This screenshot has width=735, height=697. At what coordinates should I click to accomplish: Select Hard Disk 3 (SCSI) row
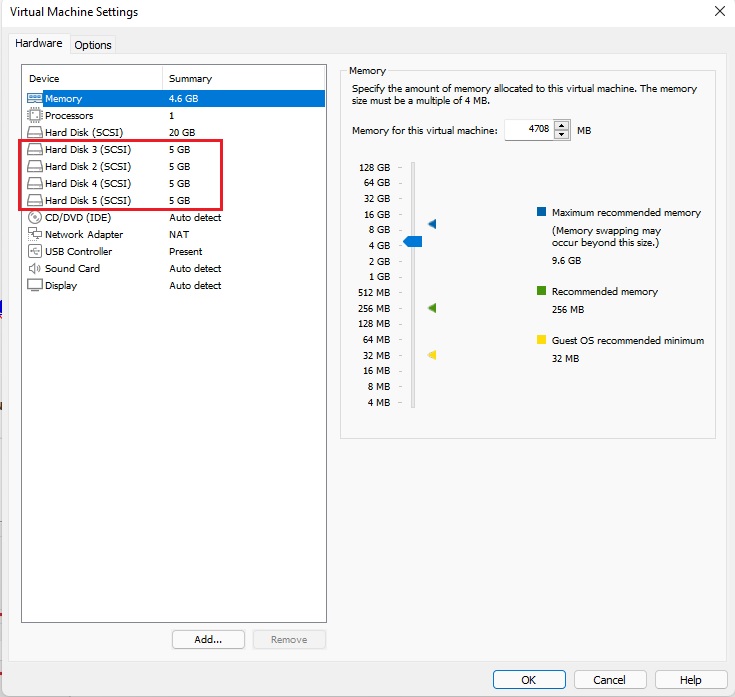[88, 150]
